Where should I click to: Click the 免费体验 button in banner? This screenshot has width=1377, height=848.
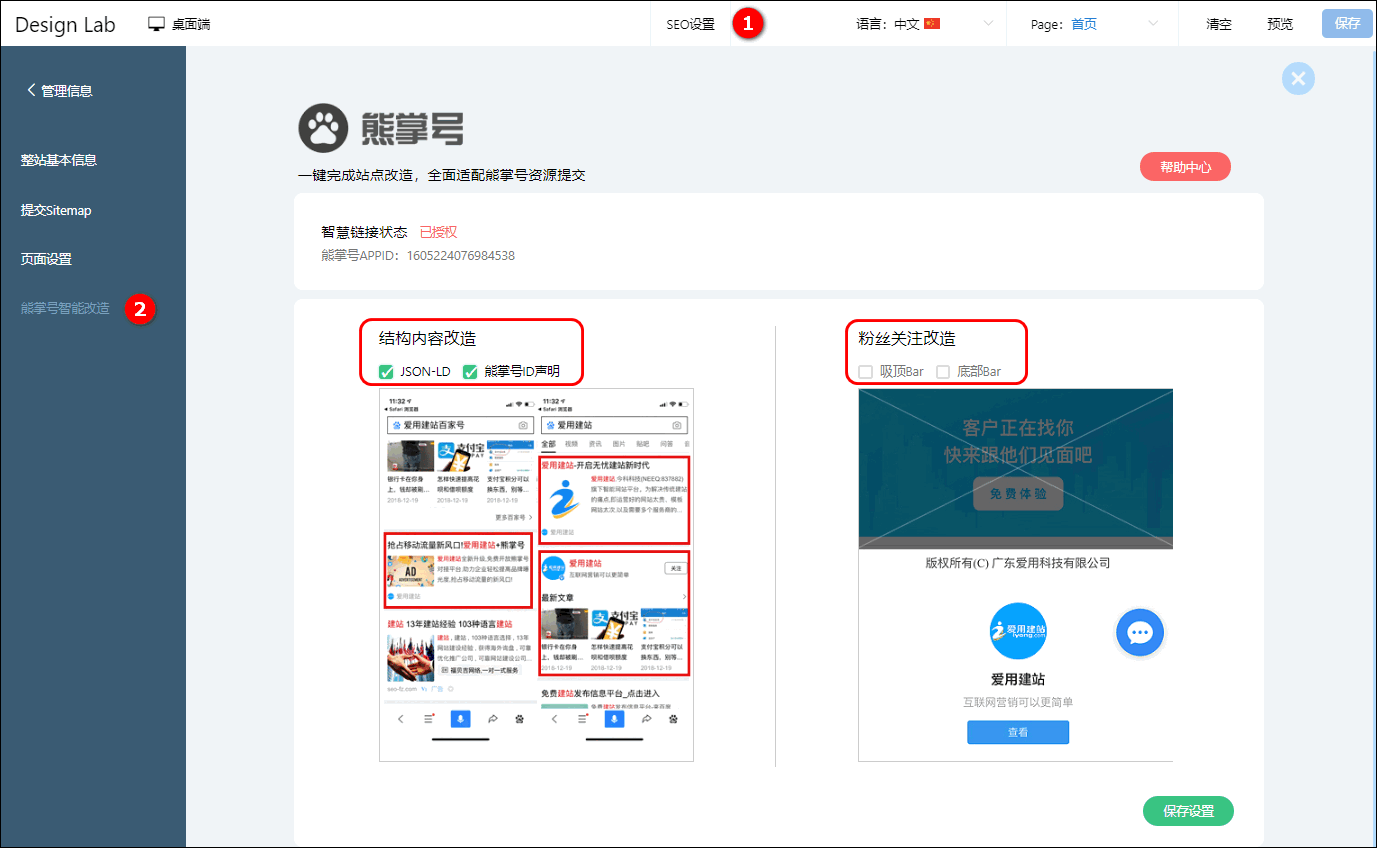point(1018,494)
